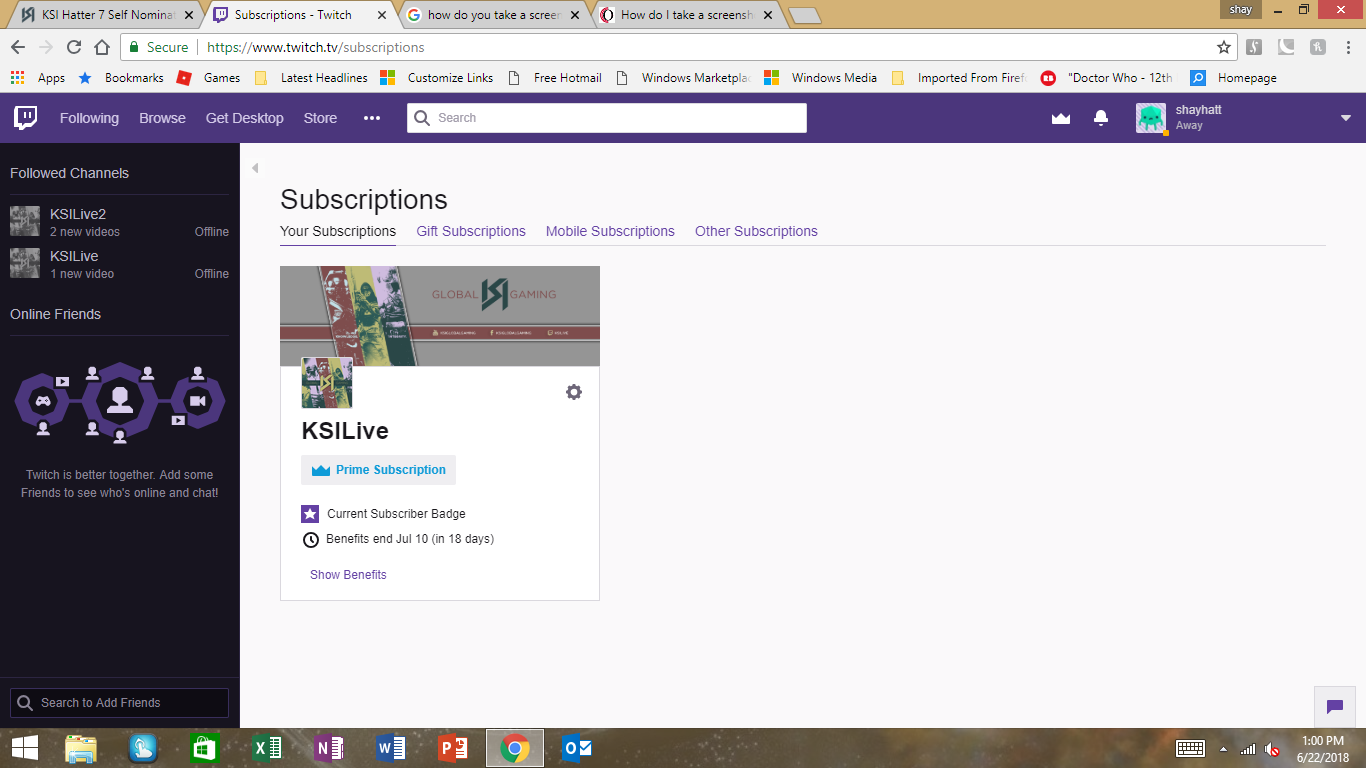This screenshot has width=1366, height=768.
Task: Switch to KSI Hatter 7 Self Nomination tab
Action: tap(104, 15)
